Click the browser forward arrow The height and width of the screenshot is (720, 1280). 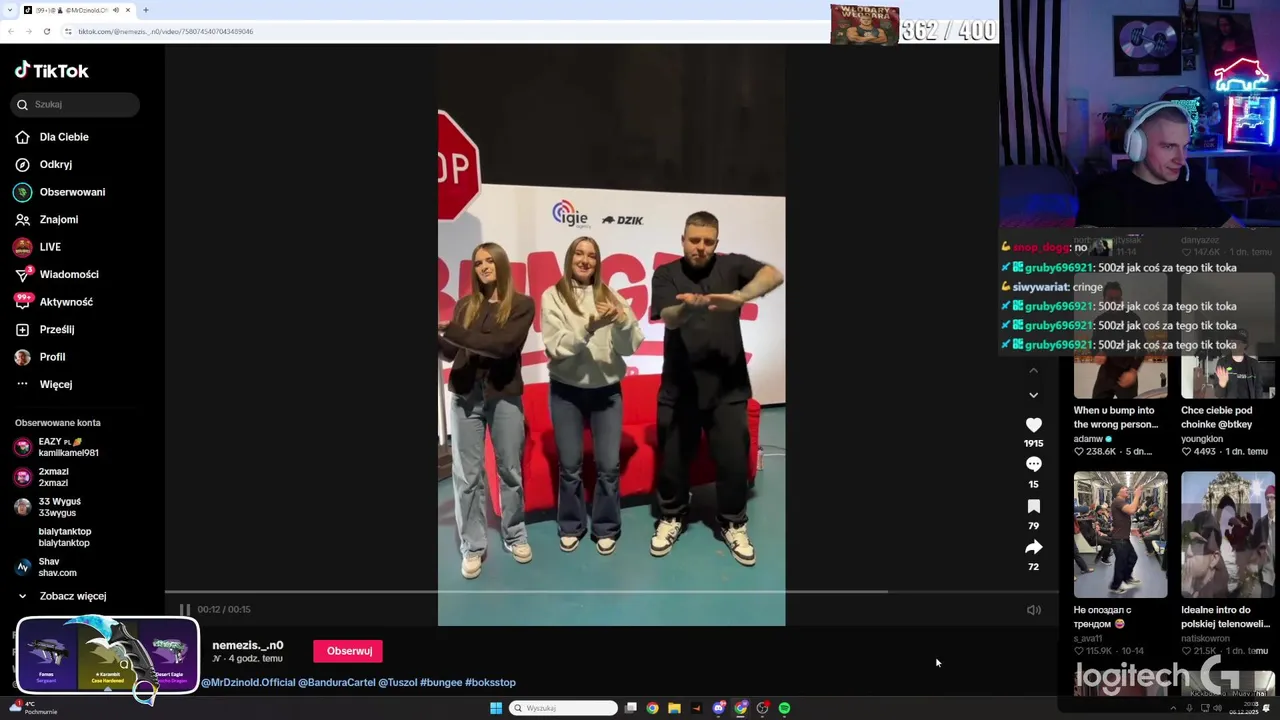(28, 31)
